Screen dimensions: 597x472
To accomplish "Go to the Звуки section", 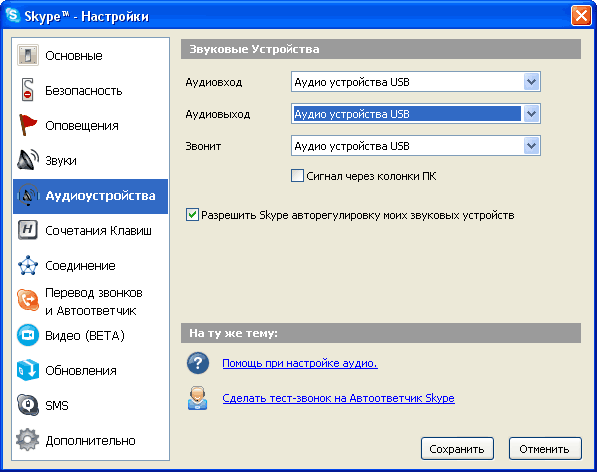I will coord(91,161).
